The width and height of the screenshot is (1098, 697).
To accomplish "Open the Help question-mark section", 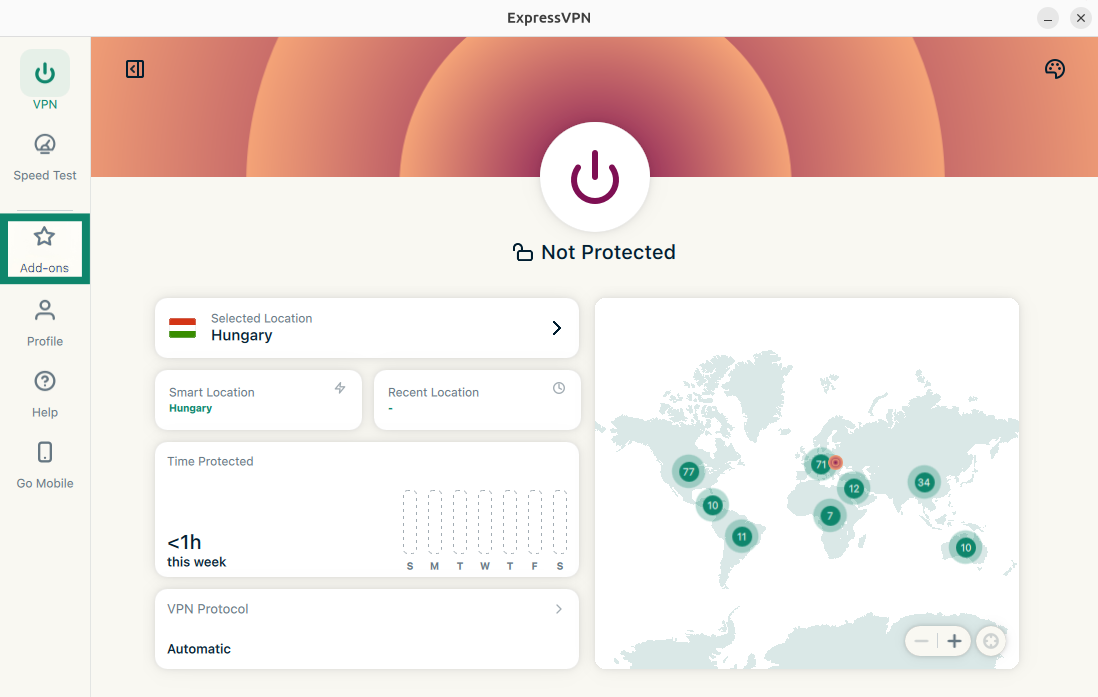I will 45,394.
